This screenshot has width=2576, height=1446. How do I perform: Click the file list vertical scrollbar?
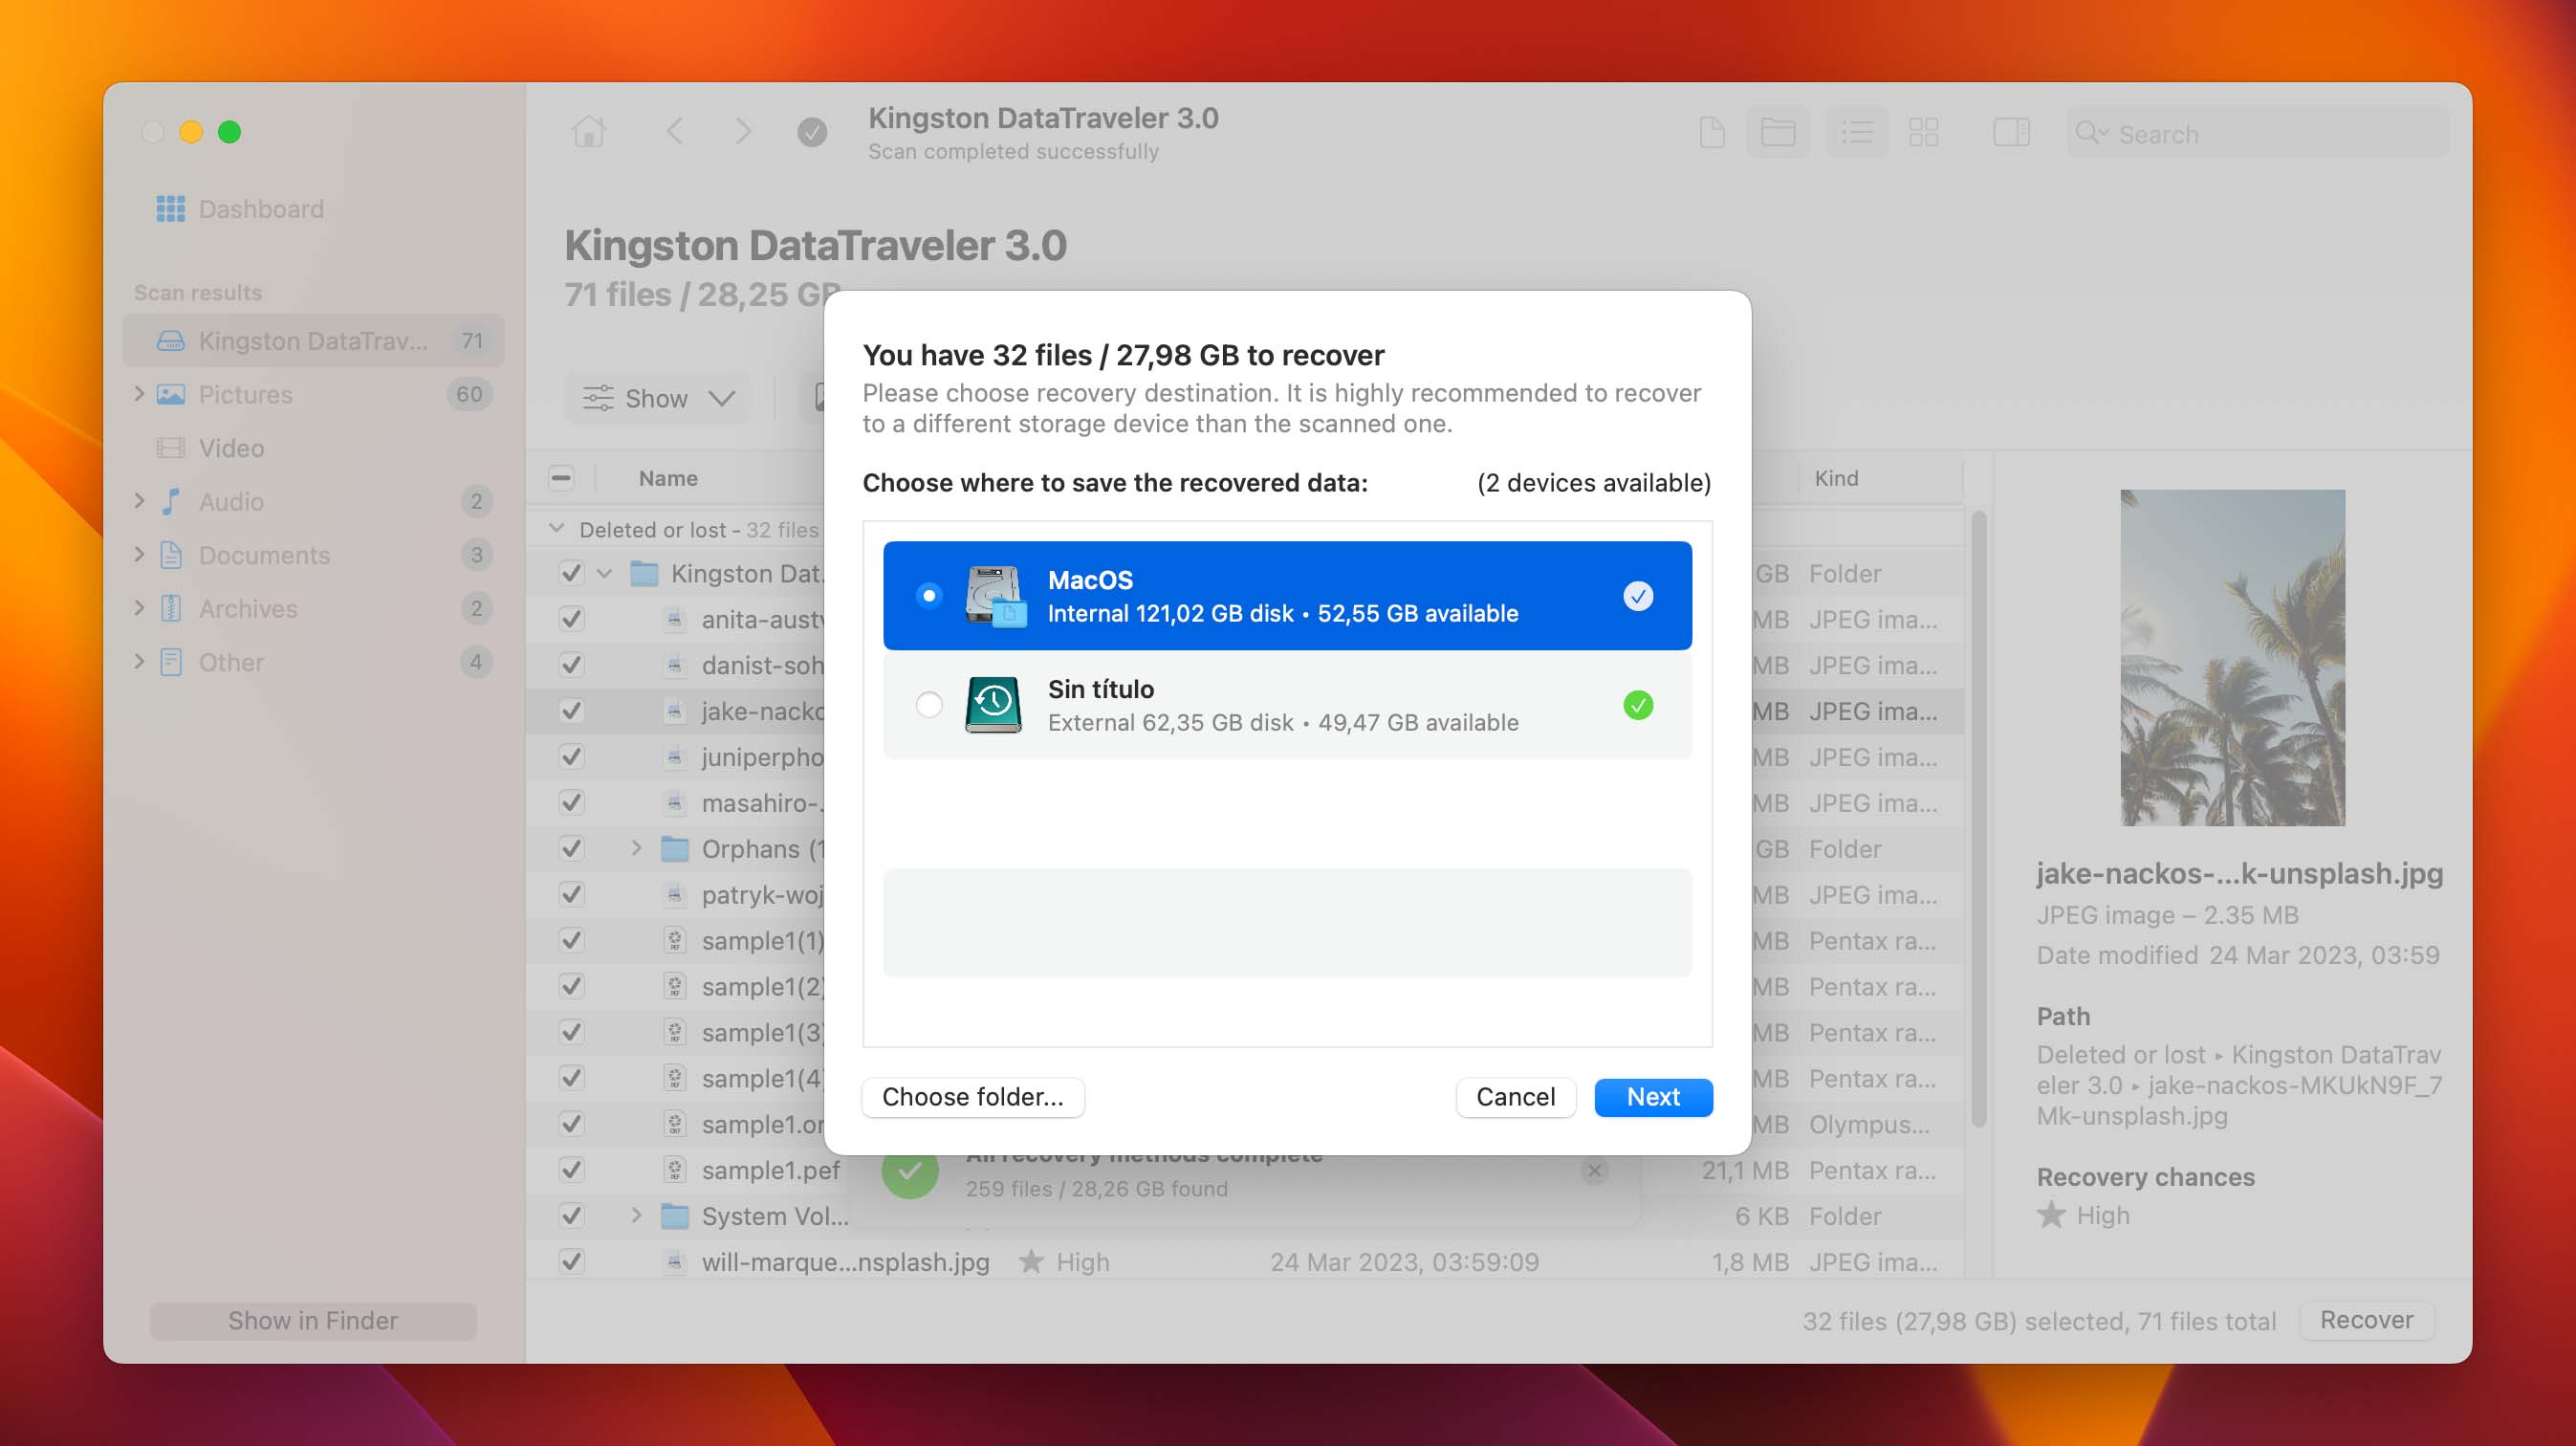(1978, 820)
